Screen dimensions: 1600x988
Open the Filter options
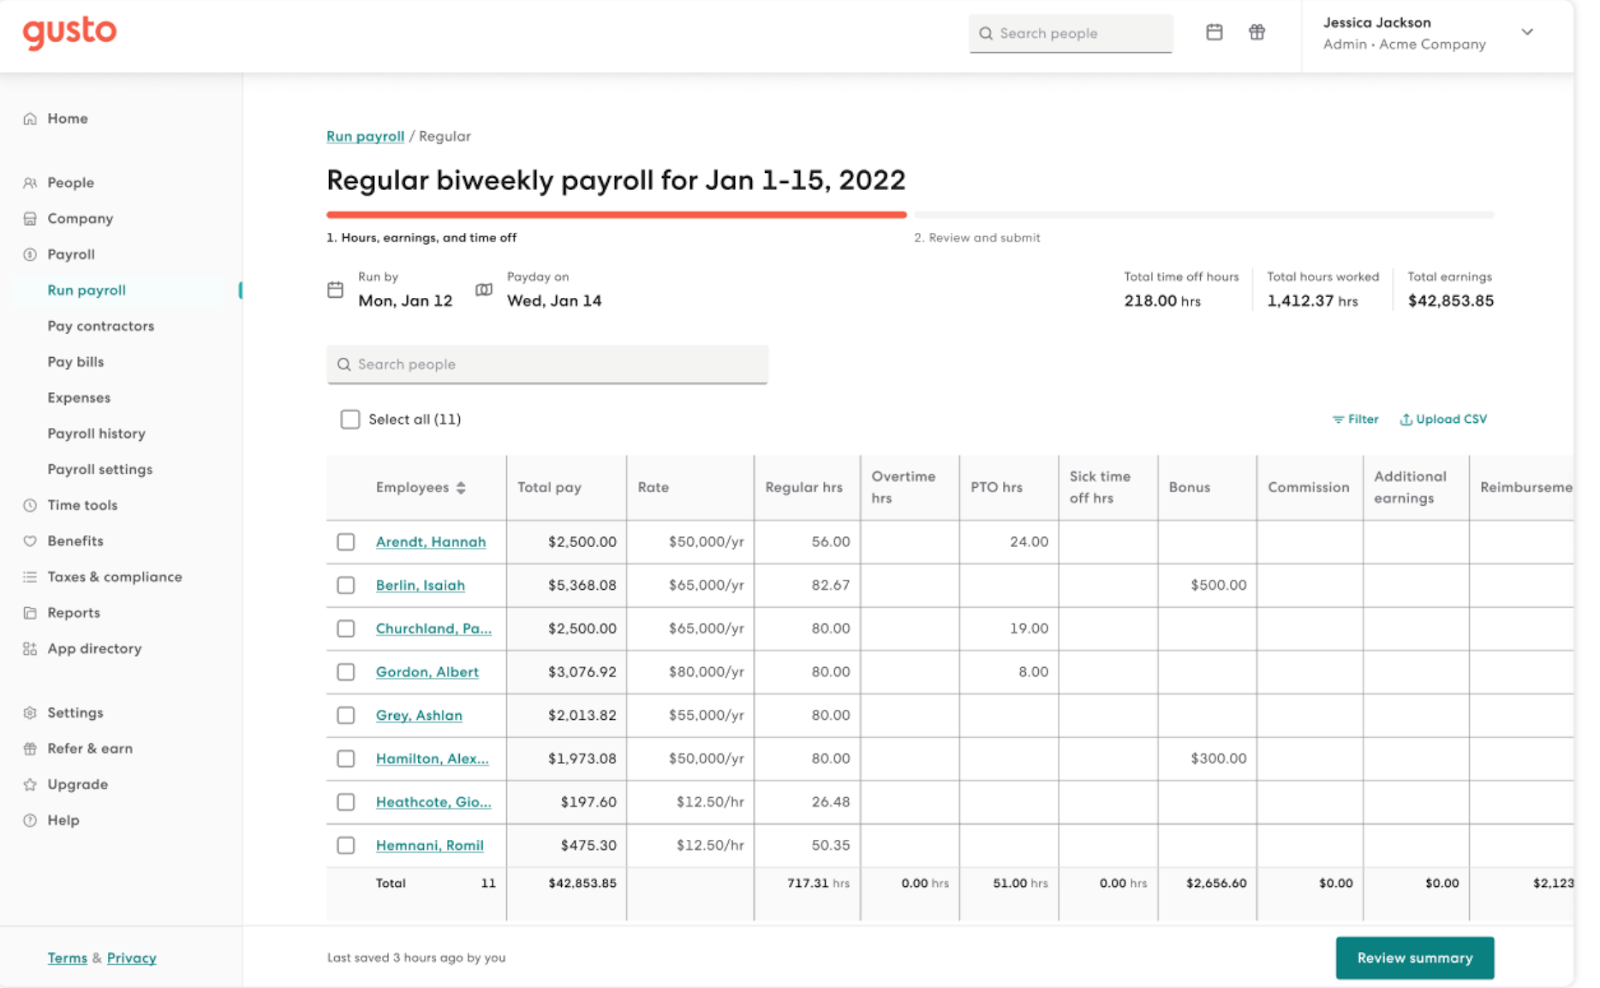click(x=1356, y=419)
